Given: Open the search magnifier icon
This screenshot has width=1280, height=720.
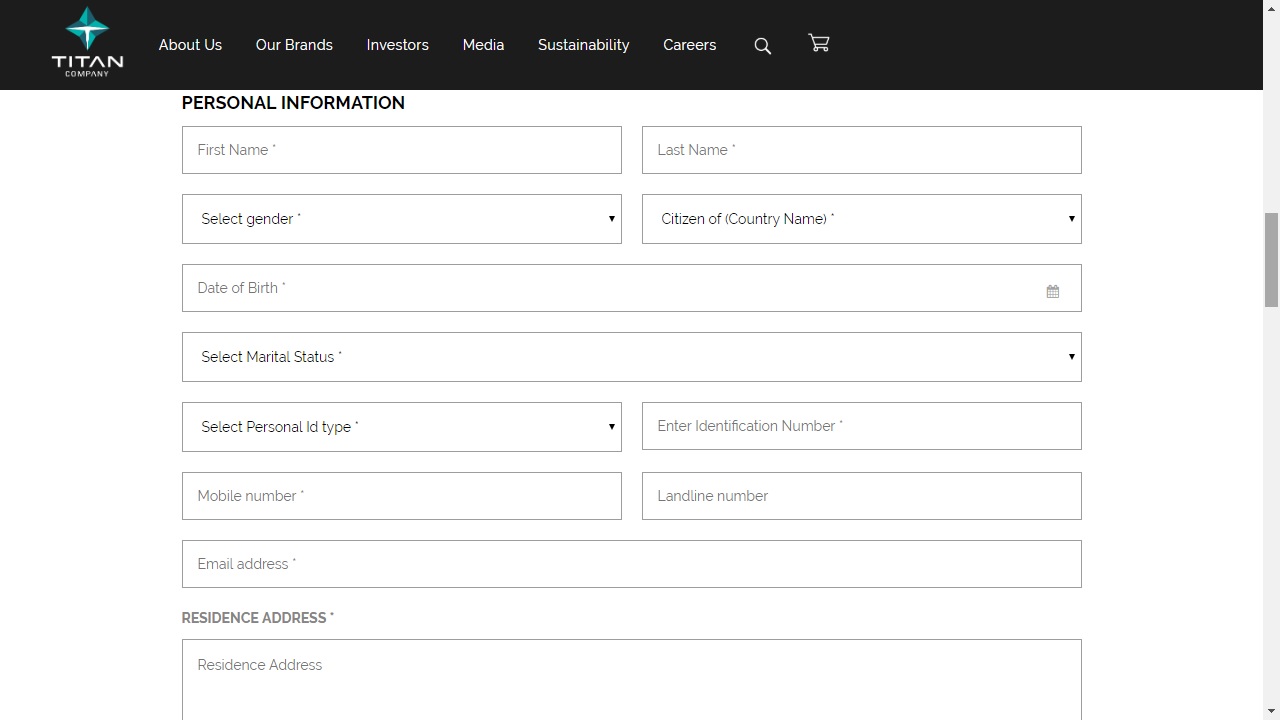Looking at the screenshot, I should [x=762, y=46].
